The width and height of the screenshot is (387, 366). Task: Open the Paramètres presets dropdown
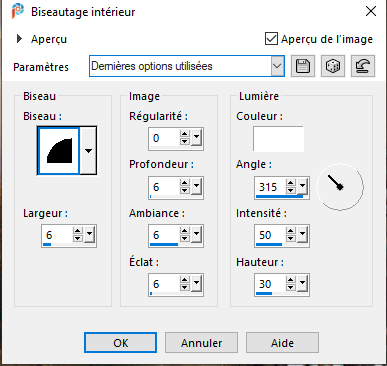[x=277, y=66]
